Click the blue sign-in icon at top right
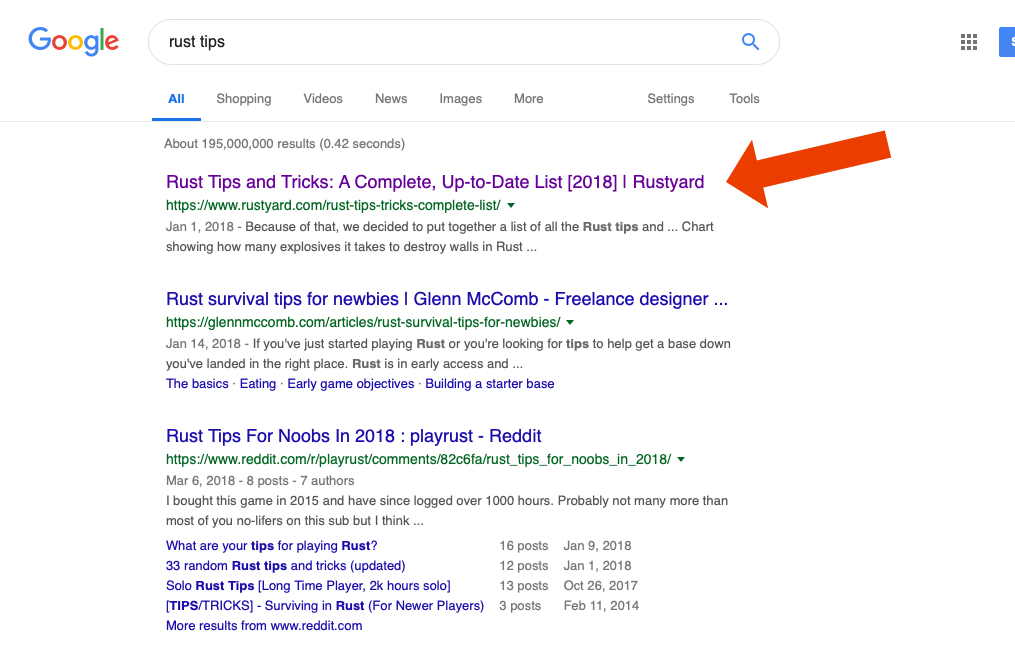The width and height of the screenshot is (1015, 648). 1007,41
